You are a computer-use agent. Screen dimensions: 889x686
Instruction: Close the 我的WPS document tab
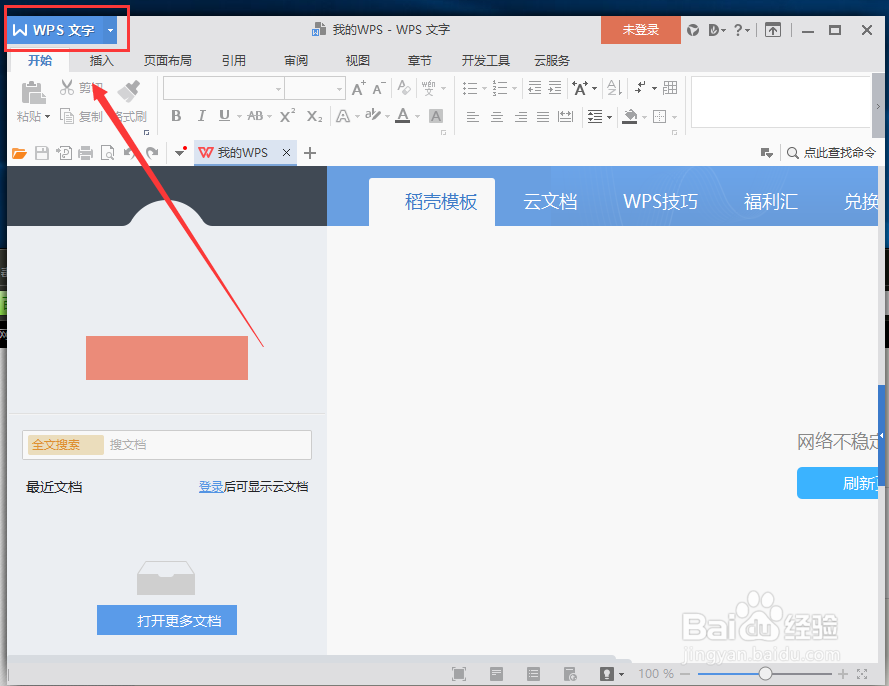coord(286,153)
